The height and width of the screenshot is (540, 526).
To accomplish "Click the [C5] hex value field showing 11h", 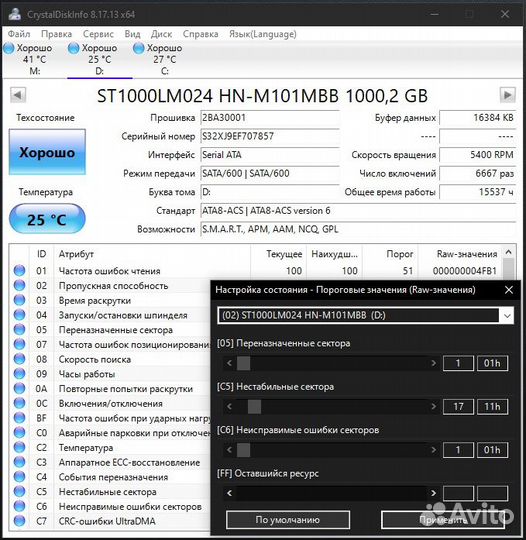I will pyautogui.click(x=492, y=406).
